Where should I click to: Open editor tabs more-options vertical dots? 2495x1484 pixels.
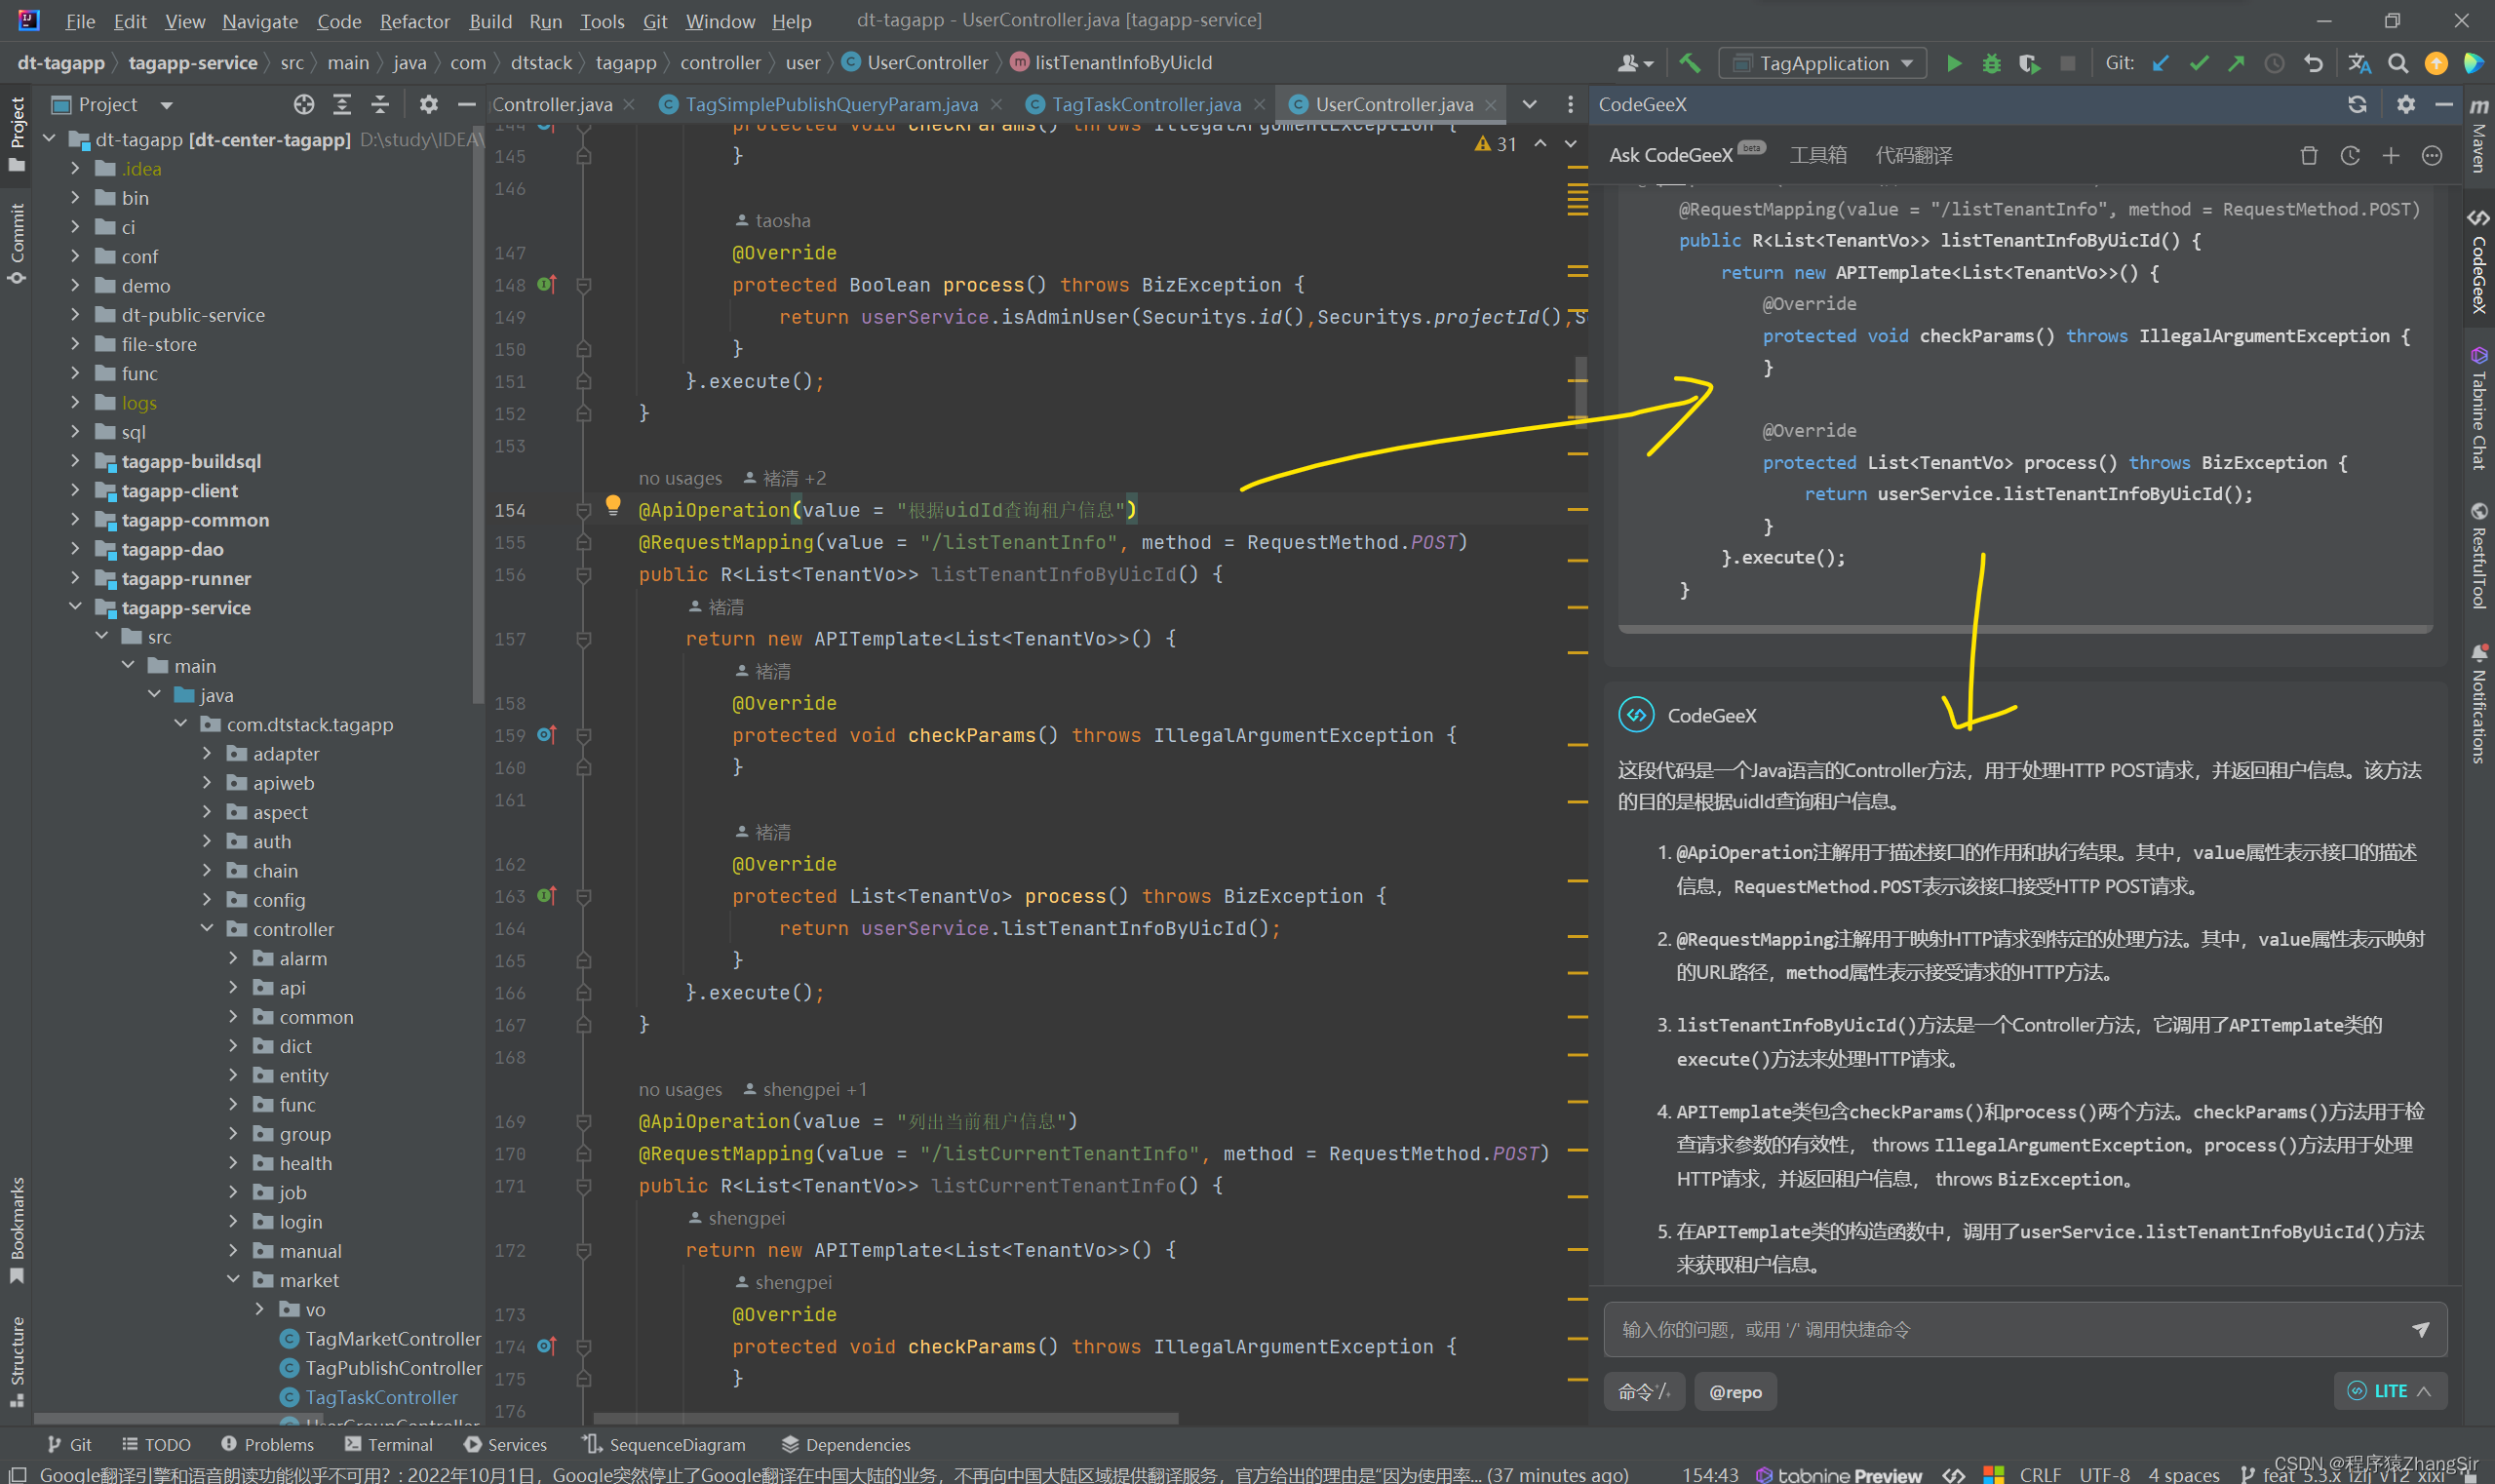pos(1570,104)
